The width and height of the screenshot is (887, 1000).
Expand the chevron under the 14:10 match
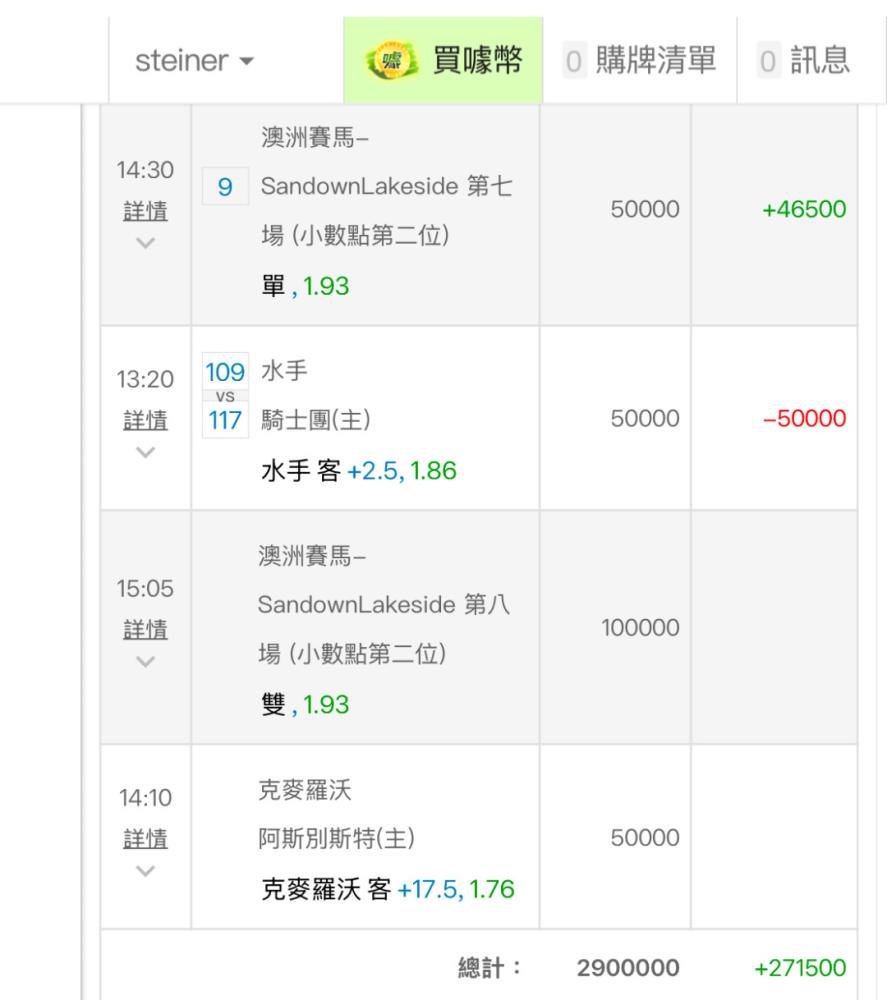[145, 869]
